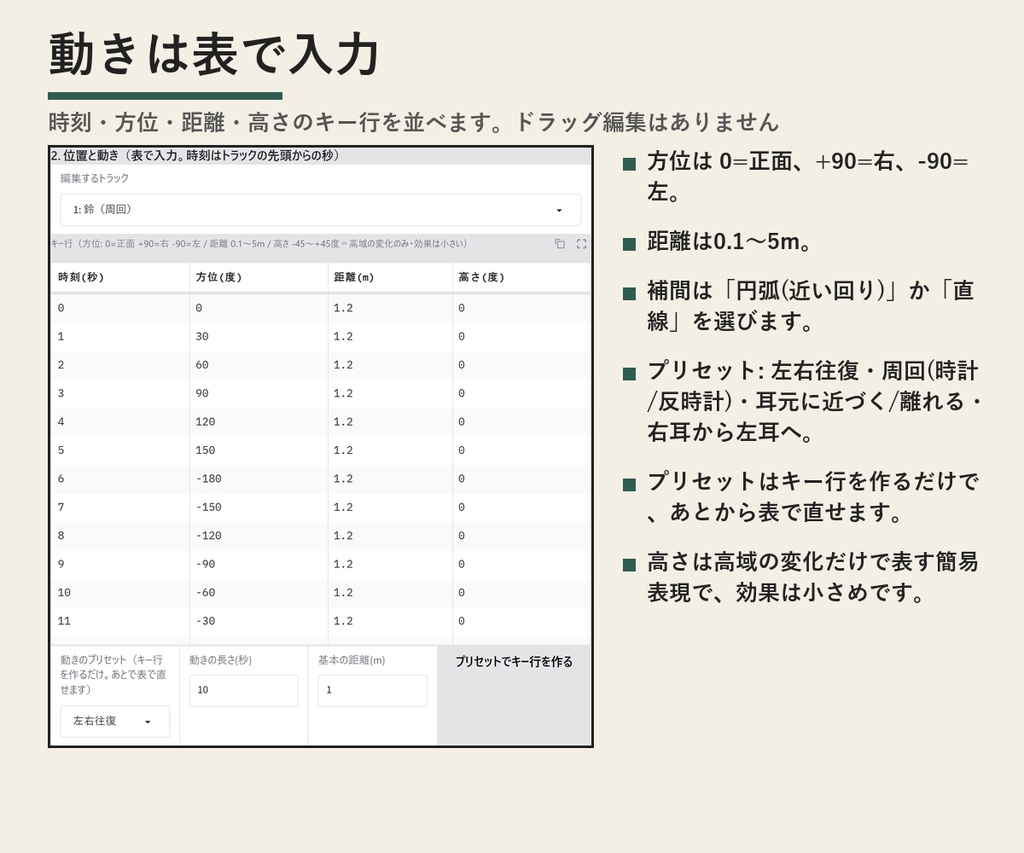The image size is (1024, 853).
Task: Click the 2. 位置と動き section heading
Action: tap(195, 155)
